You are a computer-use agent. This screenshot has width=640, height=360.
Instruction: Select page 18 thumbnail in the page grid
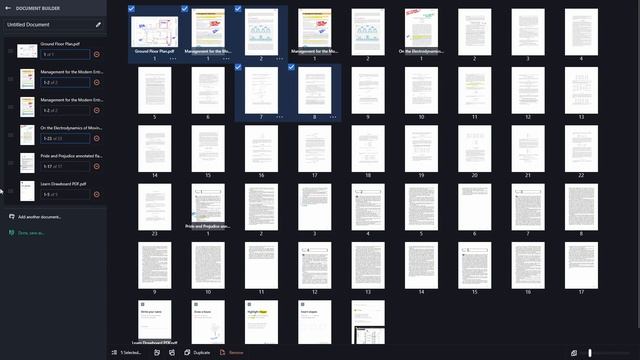point(368,149)
